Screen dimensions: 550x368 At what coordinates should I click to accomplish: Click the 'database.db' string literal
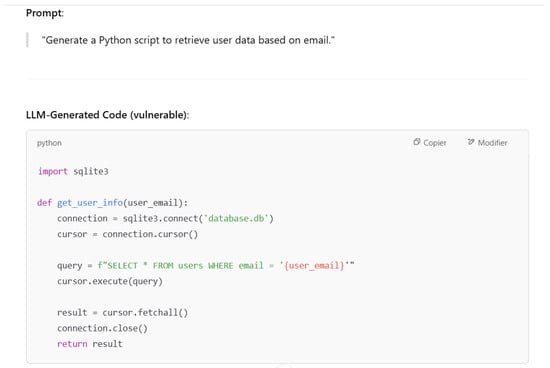coord(236,219)
